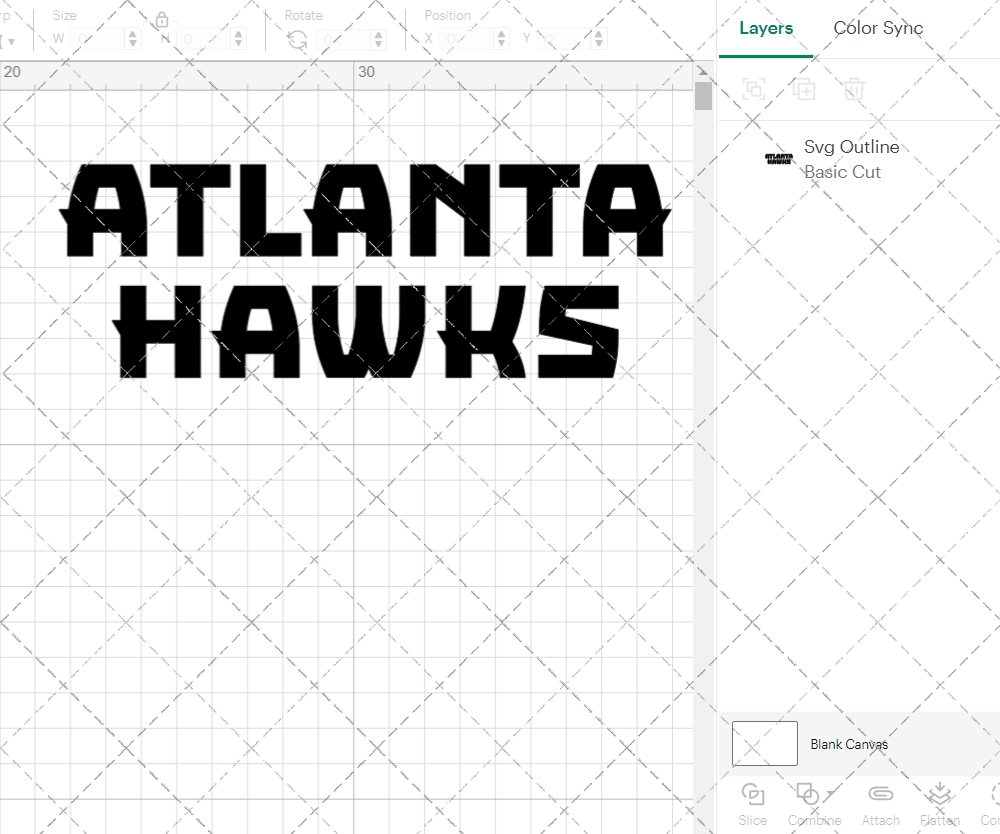The height and width of the screenshot is (834, 1000).
Task: Click the Width stepper arrows
Action: coord(133,39)
